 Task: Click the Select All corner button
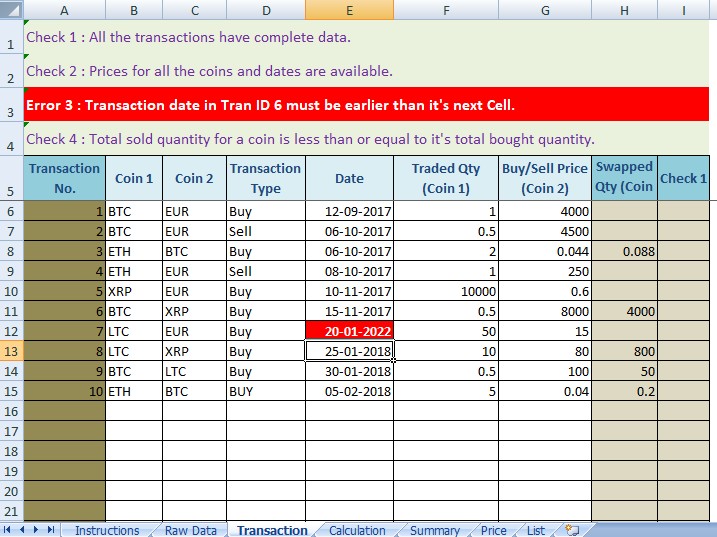[x=11, y=10]
